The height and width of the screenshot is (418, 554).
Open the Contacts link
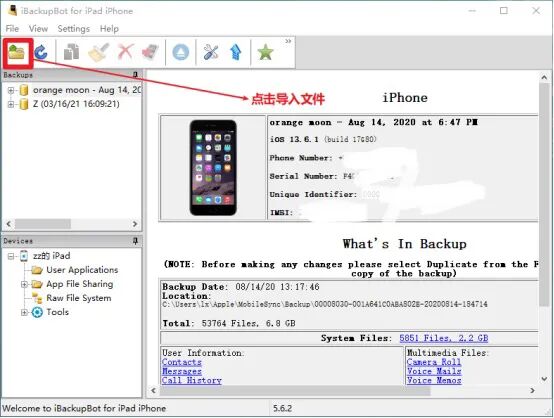coord(182,362)
